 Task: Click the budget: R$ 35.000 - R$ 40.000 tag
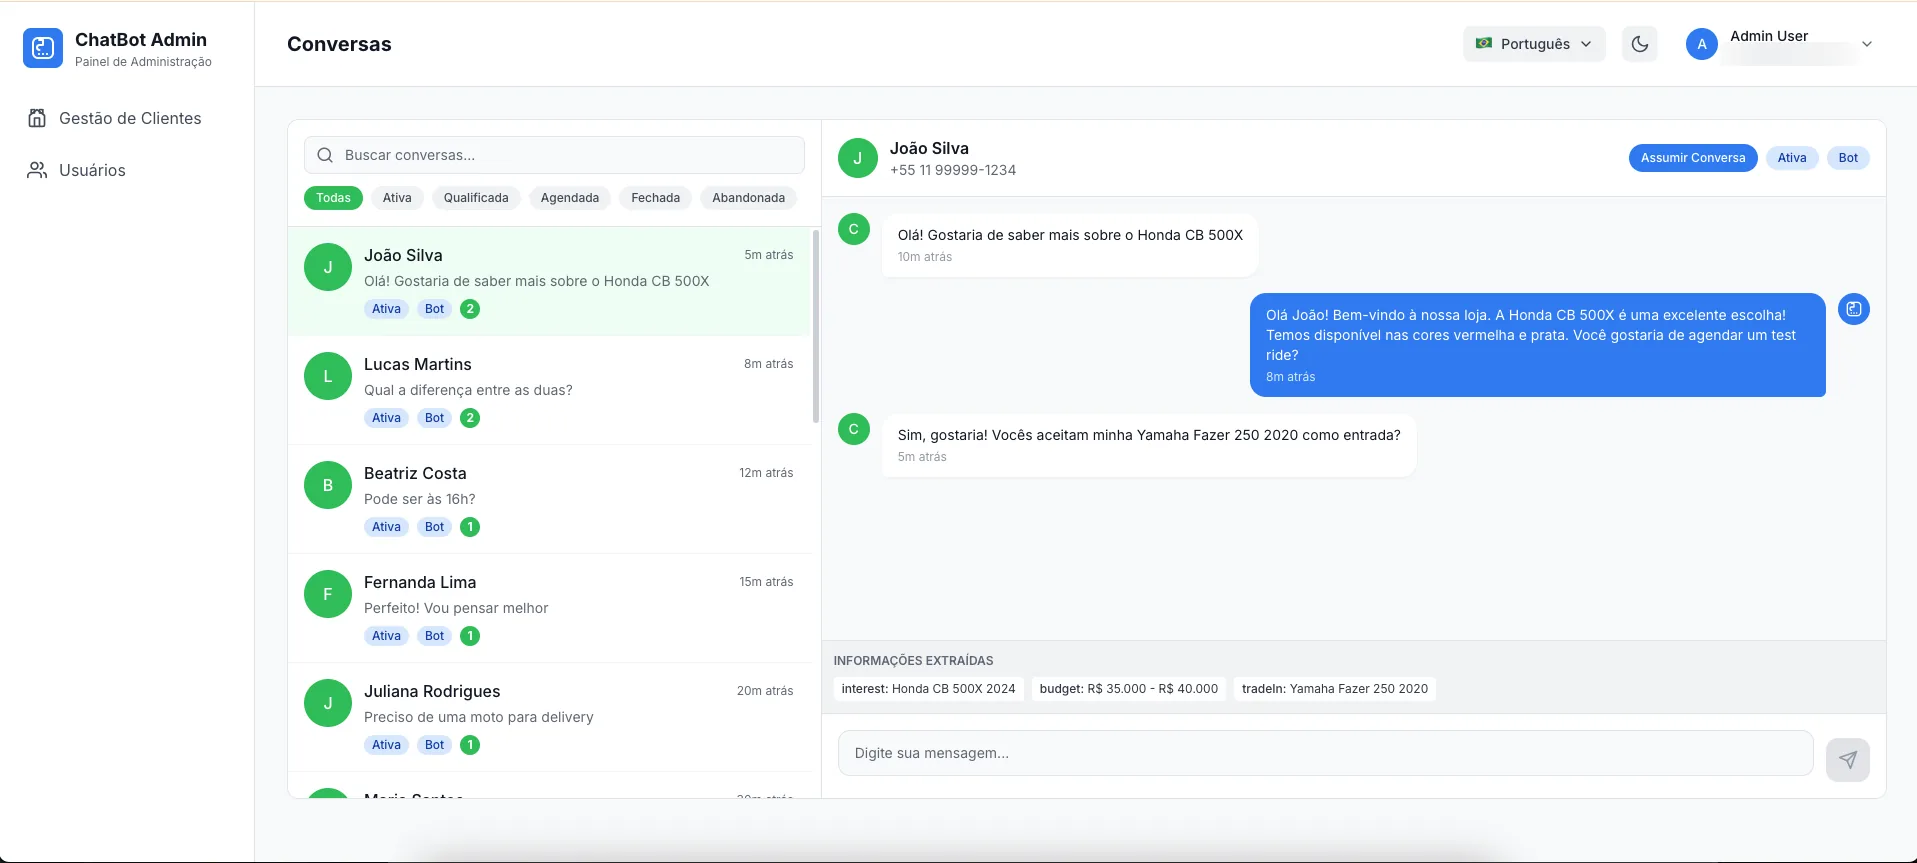(1129, 689)
